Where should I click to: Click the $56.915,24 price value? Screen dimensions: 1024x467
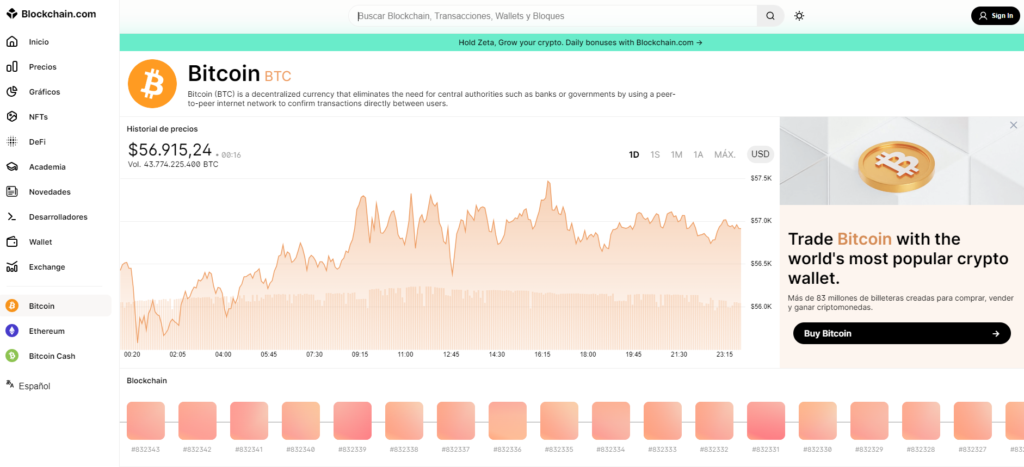pos(170,150)
